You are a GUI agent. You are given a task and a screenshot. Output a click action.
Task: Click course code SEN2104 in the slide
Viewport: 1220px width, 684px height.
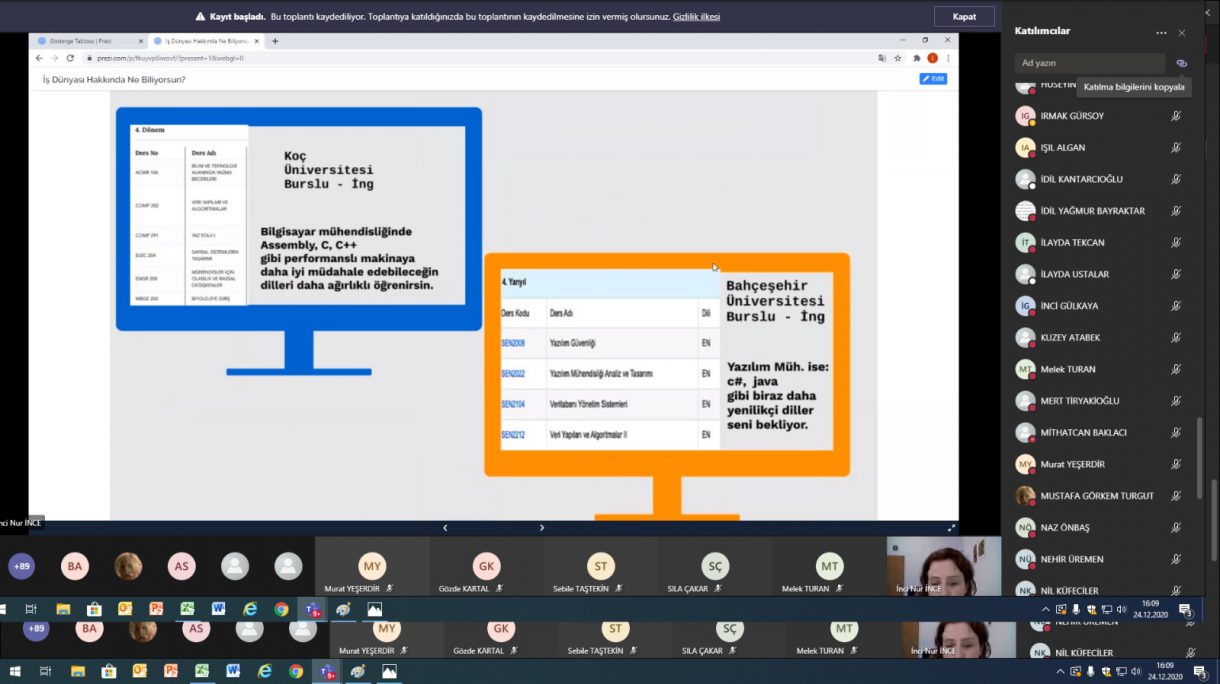coord(513,404)
